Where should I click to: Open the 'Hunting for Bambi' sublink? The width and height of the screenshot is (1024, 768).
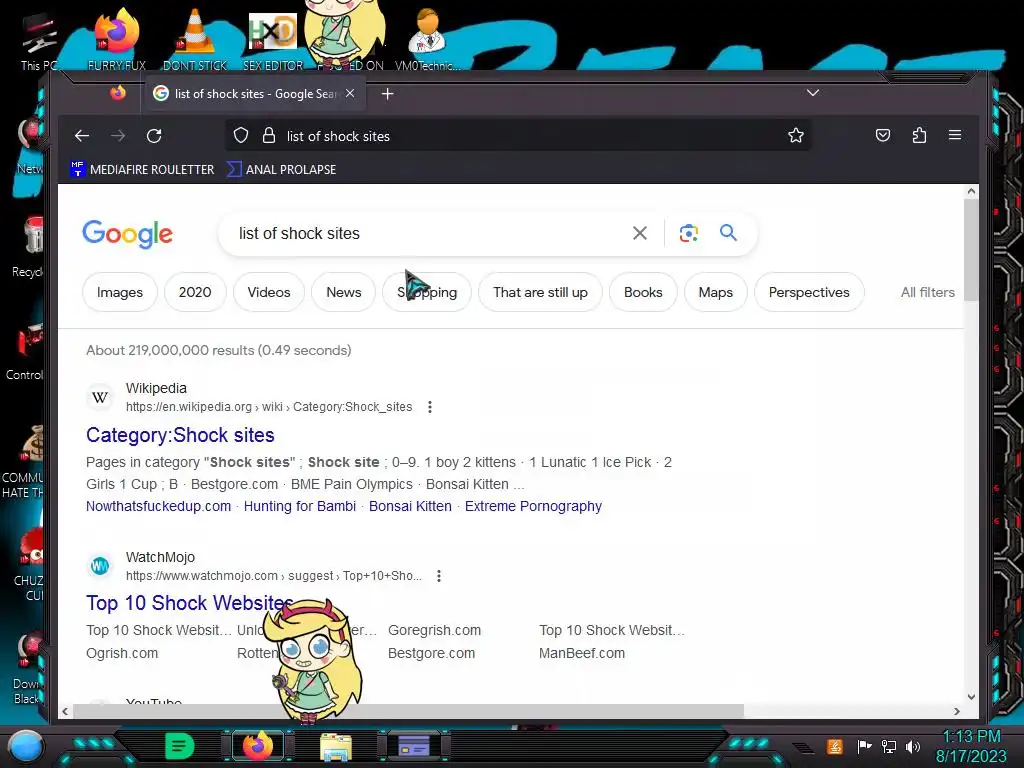tap(300, 506)
